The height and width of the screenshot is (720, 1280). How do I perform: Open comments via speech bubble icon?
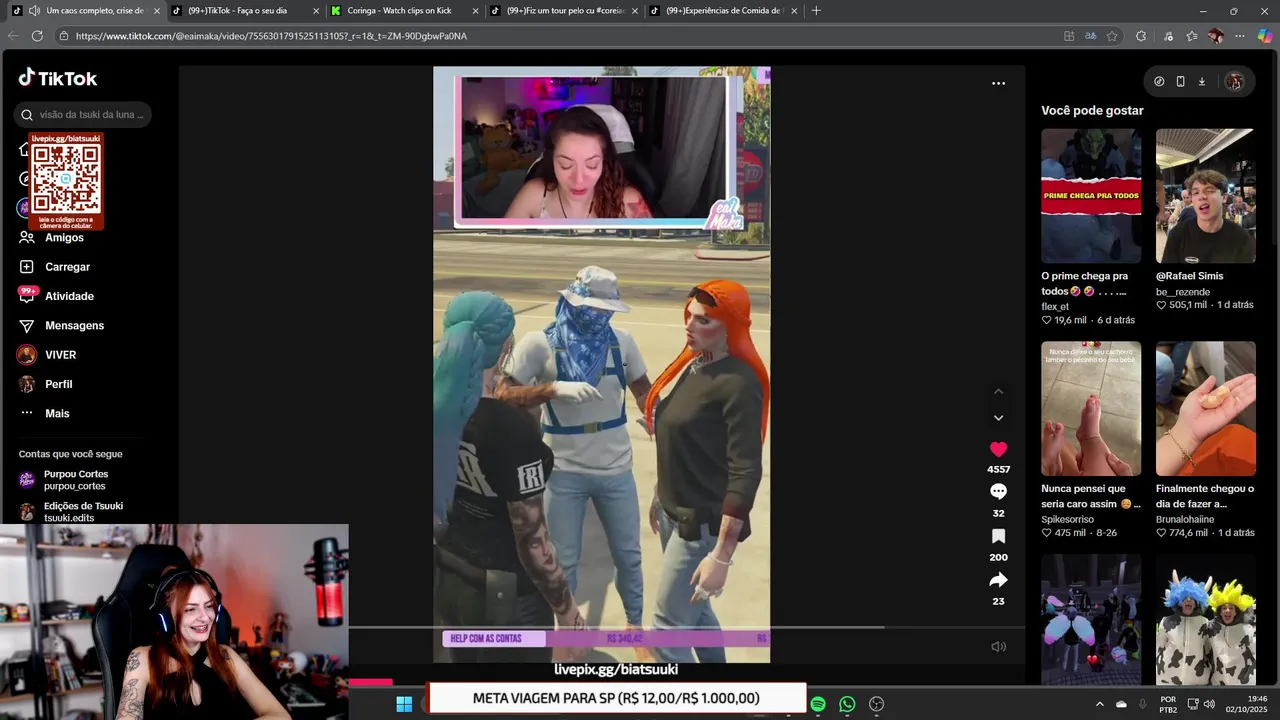(998, 491)
